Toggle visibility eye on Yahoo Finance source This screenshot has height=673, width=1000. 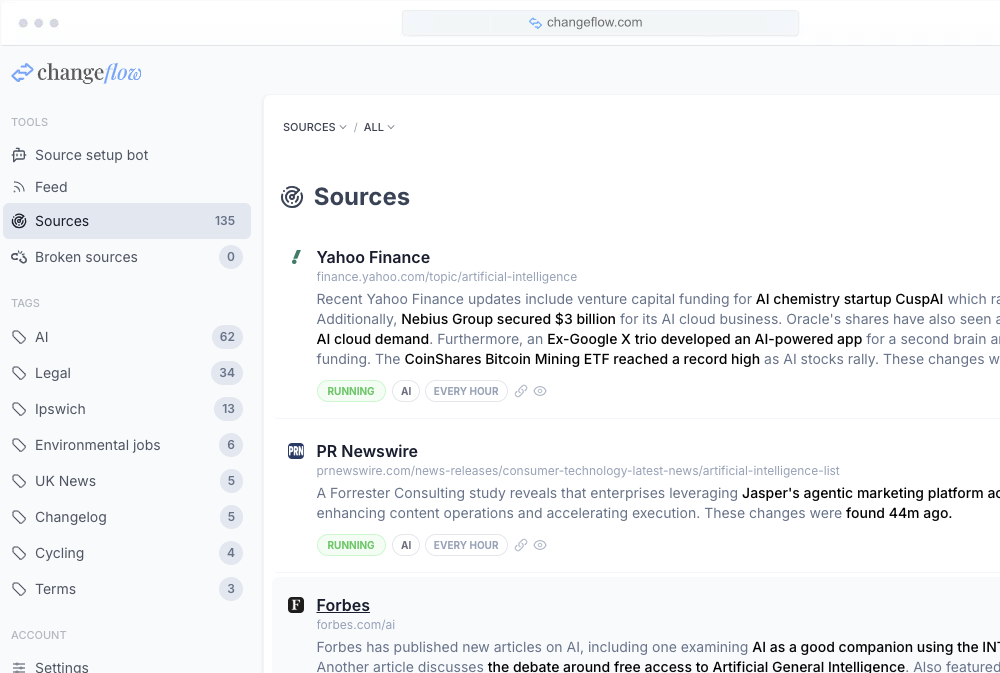tap(540, 391)
